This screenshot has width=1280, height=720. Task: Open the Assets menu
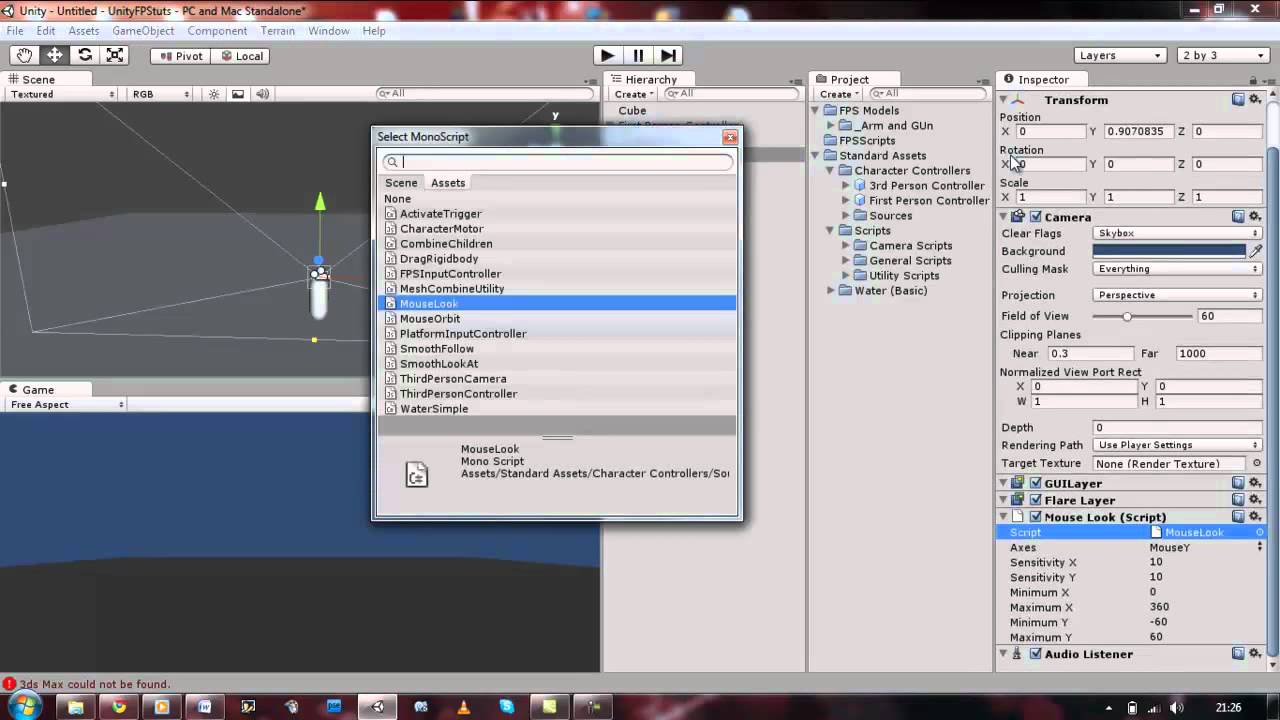click(x=84, y=31)
